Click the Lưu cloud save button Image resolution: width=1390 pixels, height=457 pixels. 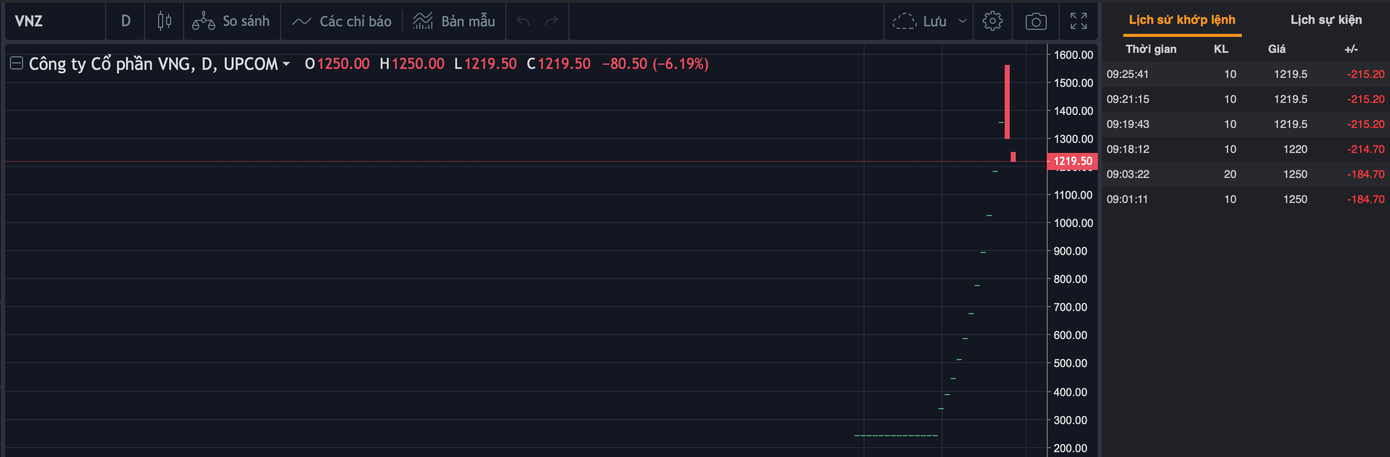919,21
